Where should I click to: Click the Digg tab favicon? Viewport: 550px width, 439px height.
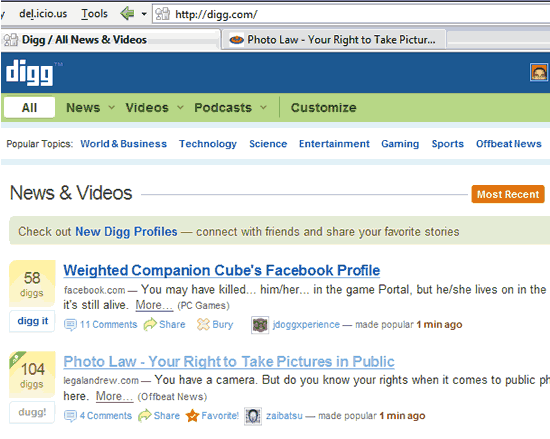[x=11, y=40]
